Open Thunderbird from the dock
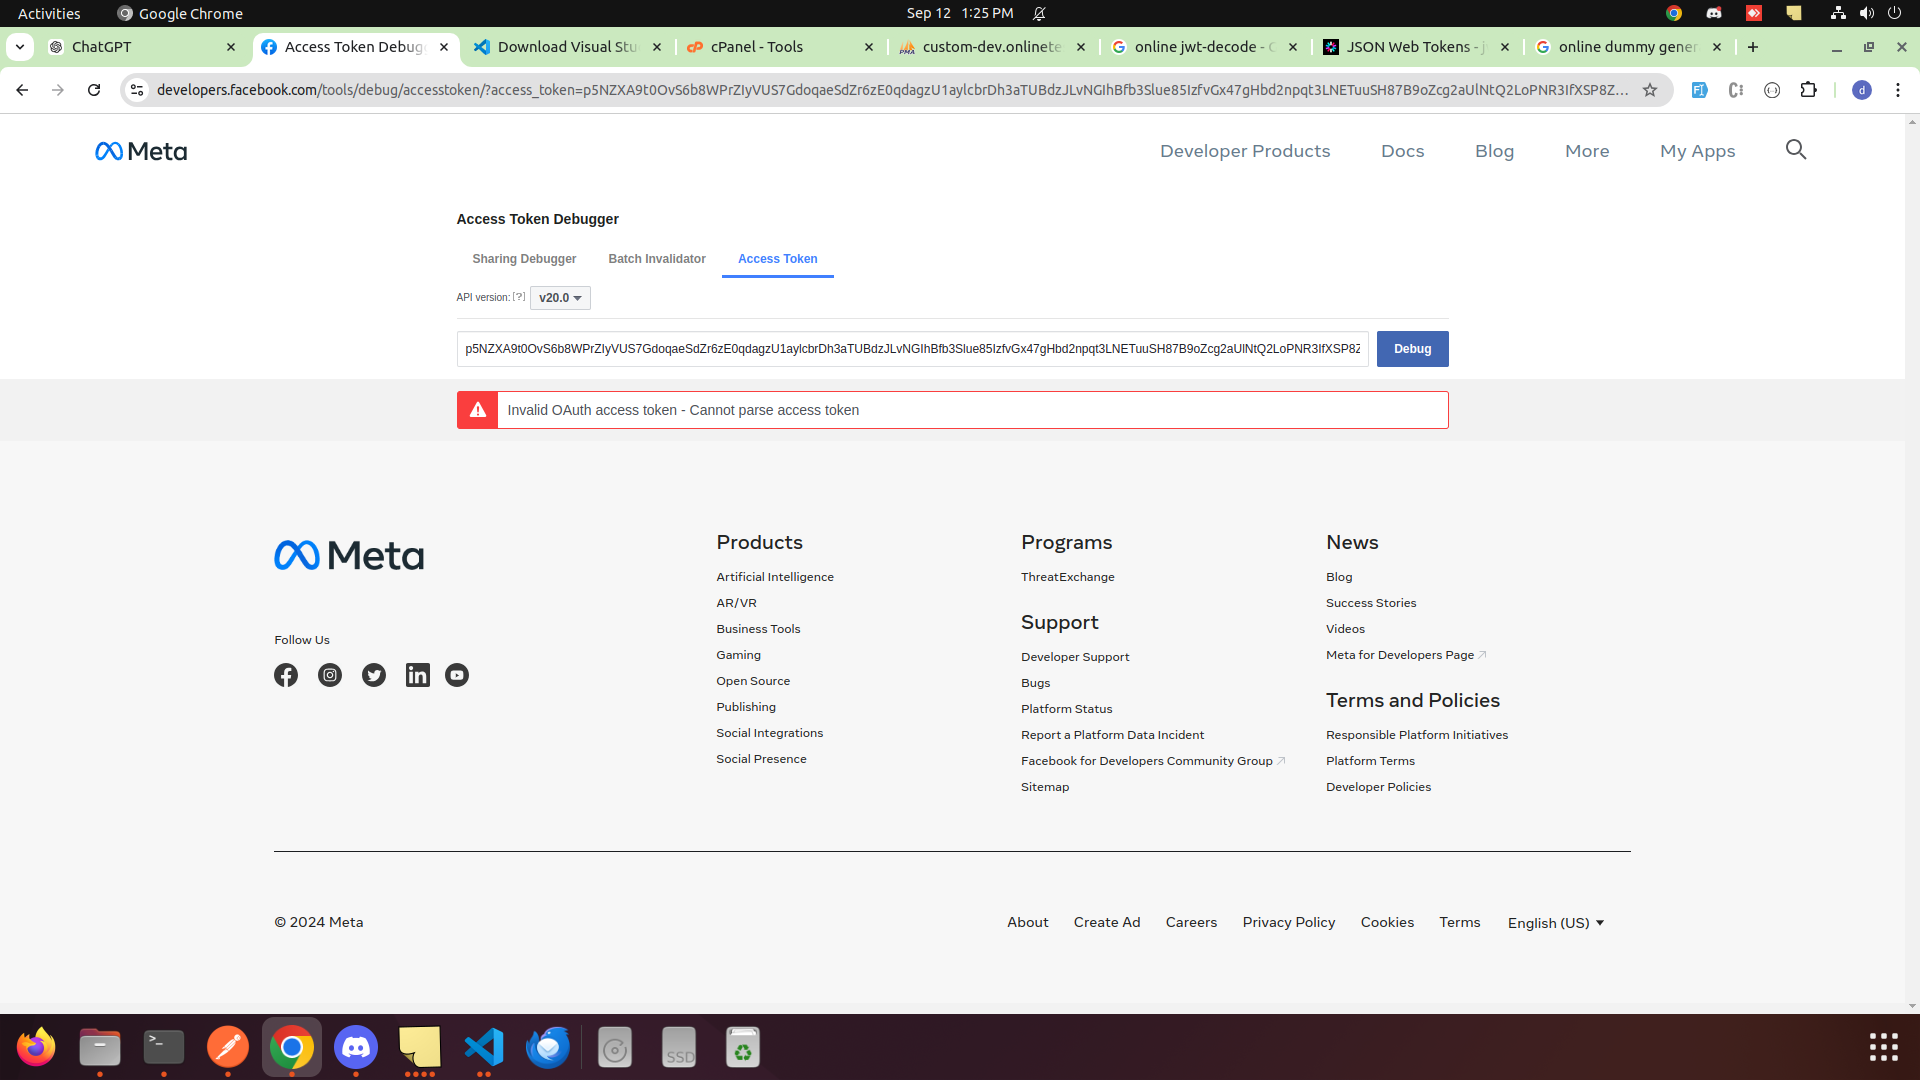The width and height of the screenshot is (1920, 1080). 548,1047
